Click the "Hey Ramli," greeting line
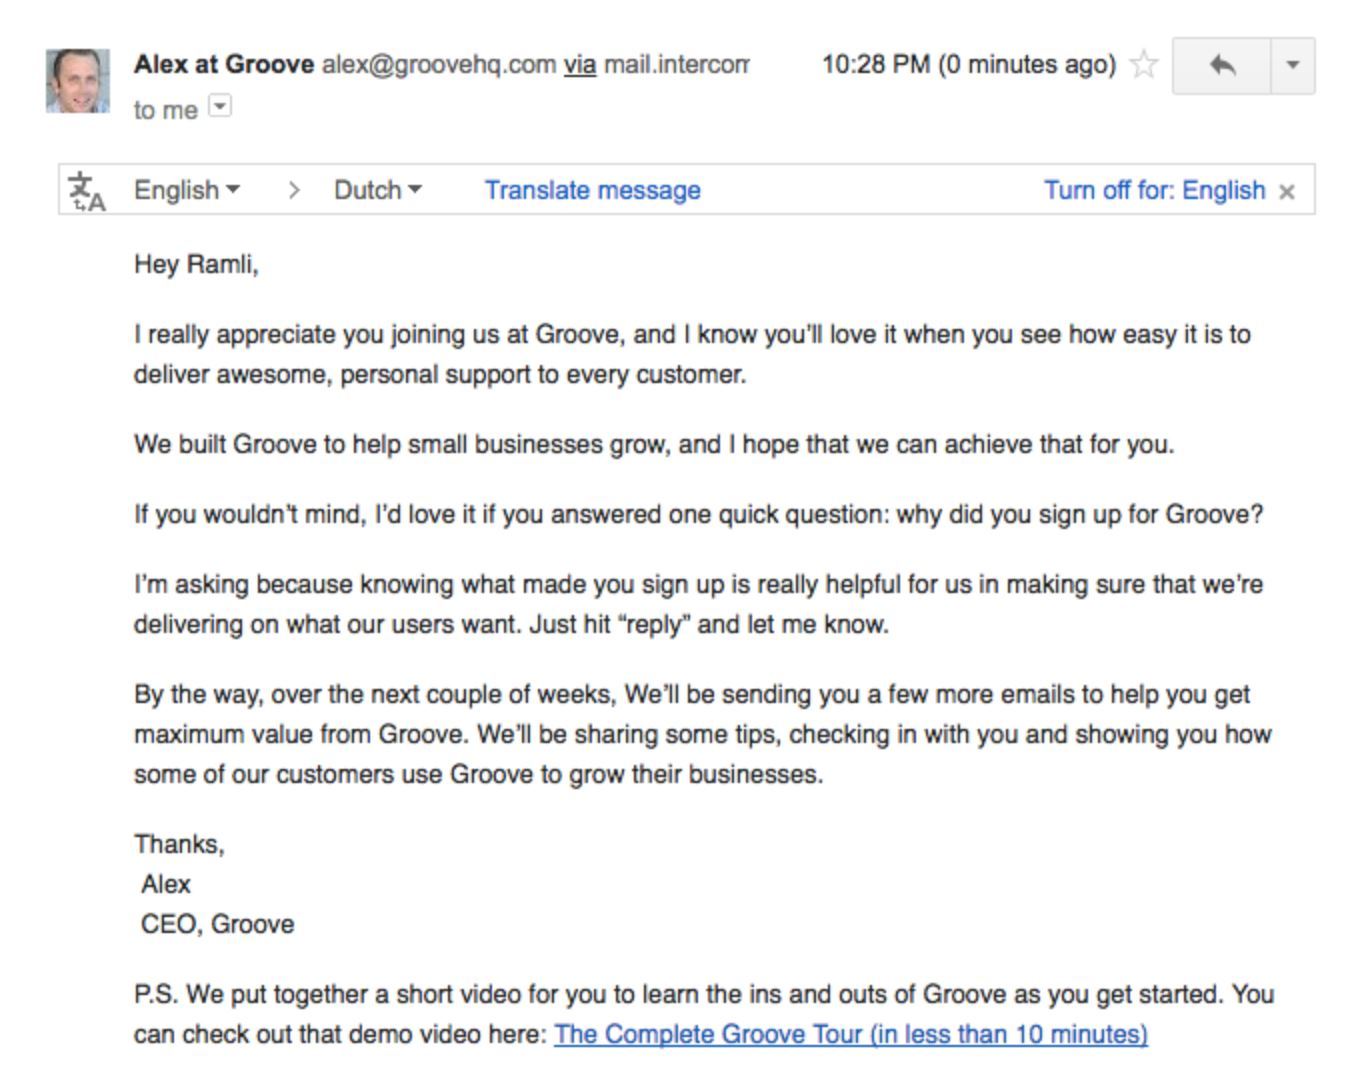Image resolution: width=1357 pixels, height=1081 pixels. point(196,265)
